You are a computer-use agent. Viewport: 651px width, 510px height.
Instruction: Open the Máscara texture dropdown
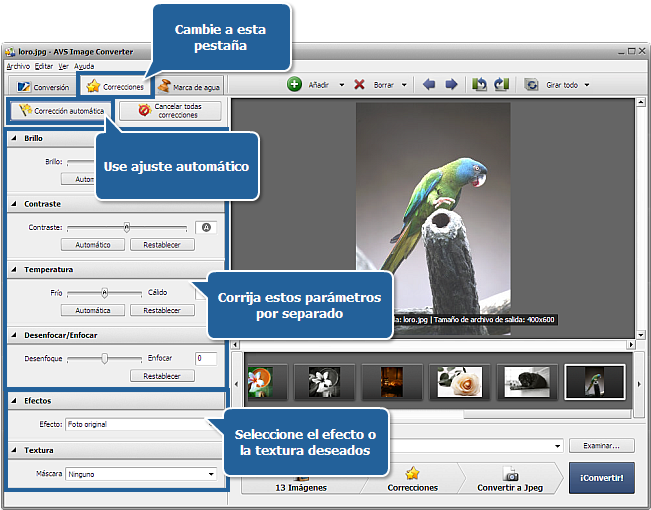coord(211,474)
